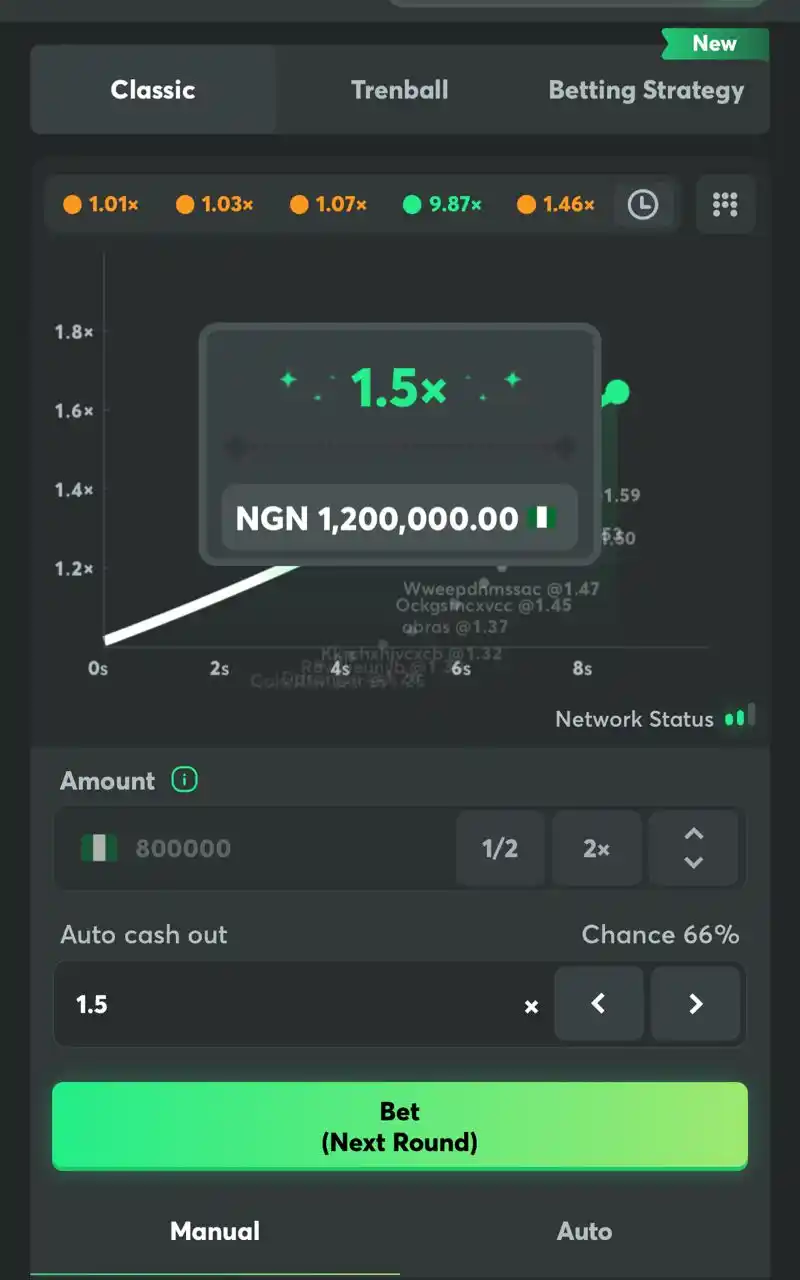
Task: Switch to the Trenball tab
Action: tap(399, 90)
